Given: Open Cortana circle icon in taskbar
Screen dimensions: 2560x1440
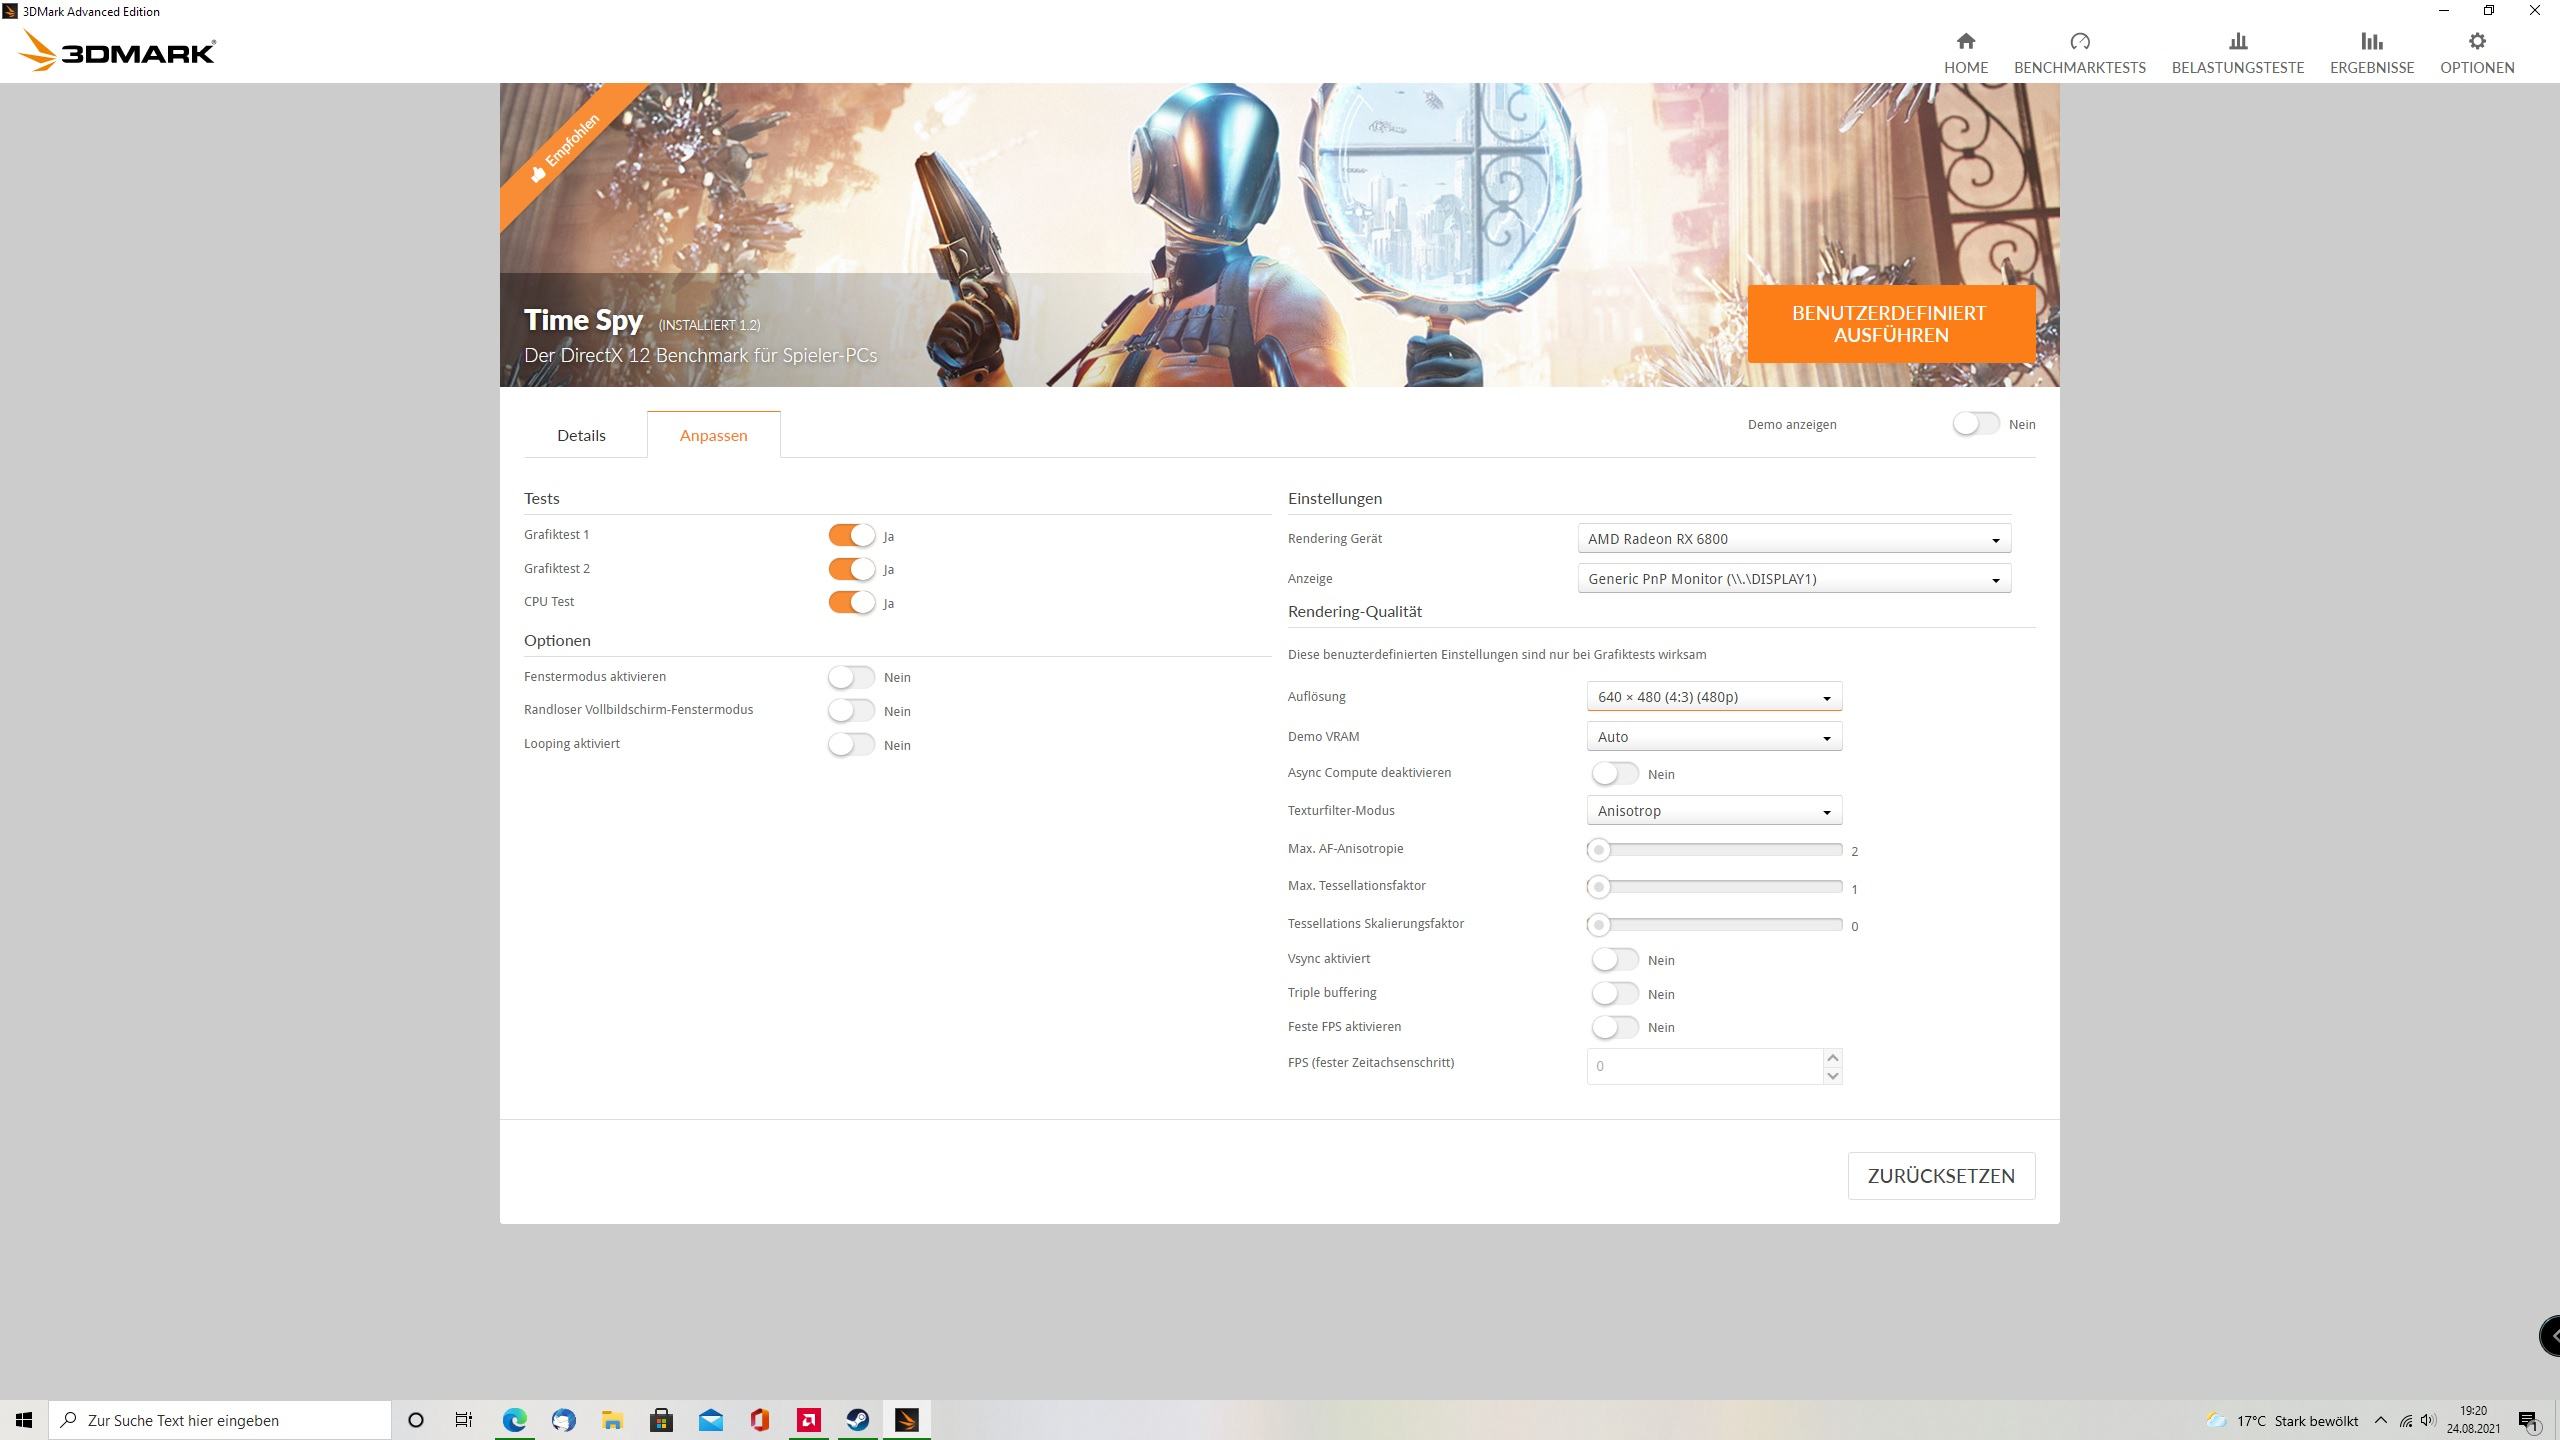Looking at the screenshot, I should click(416, 1420).
